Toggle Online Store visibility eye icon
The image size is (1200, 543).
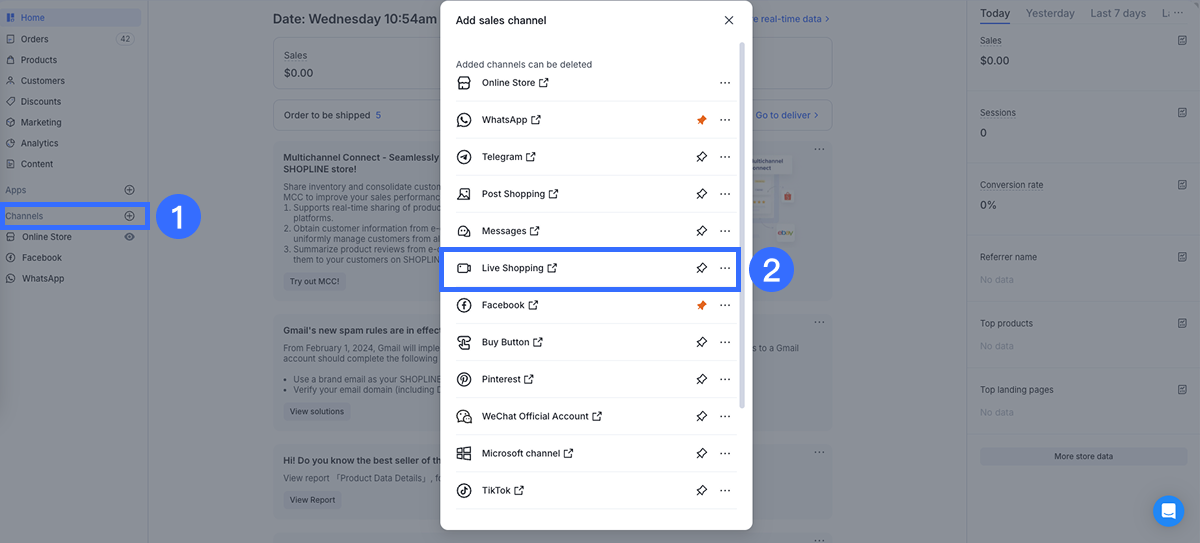(x=129, y=237)
